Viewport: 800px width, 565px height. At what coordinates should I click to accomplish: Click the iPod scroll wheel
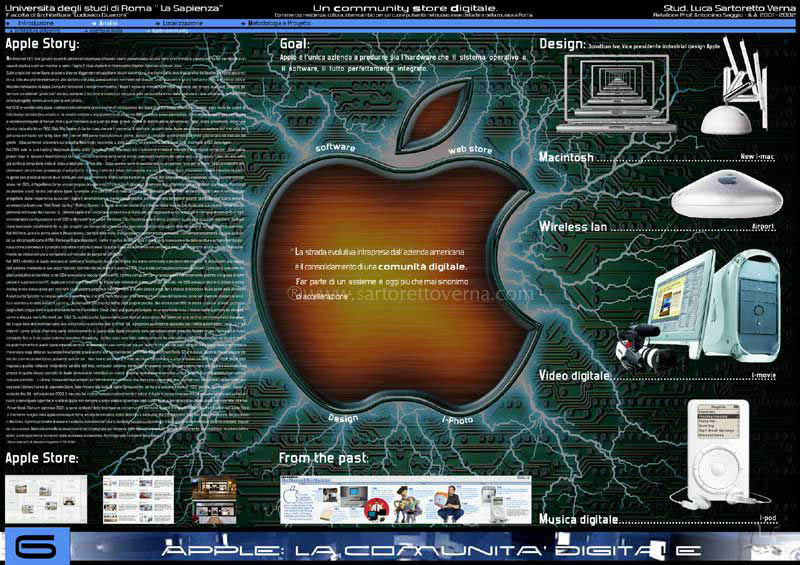717,467
